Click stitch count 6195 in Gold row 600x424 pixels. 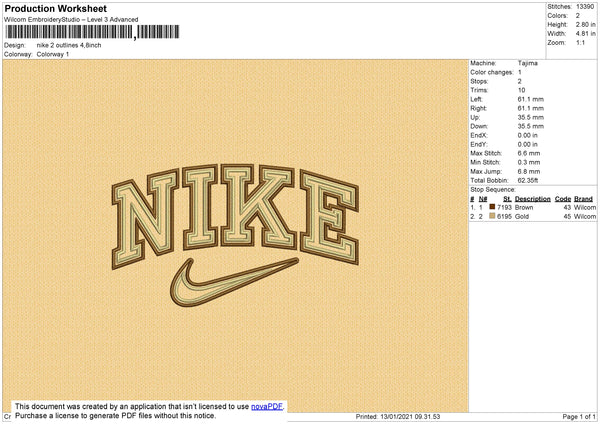pyautogui.click(x=504, y=217)
